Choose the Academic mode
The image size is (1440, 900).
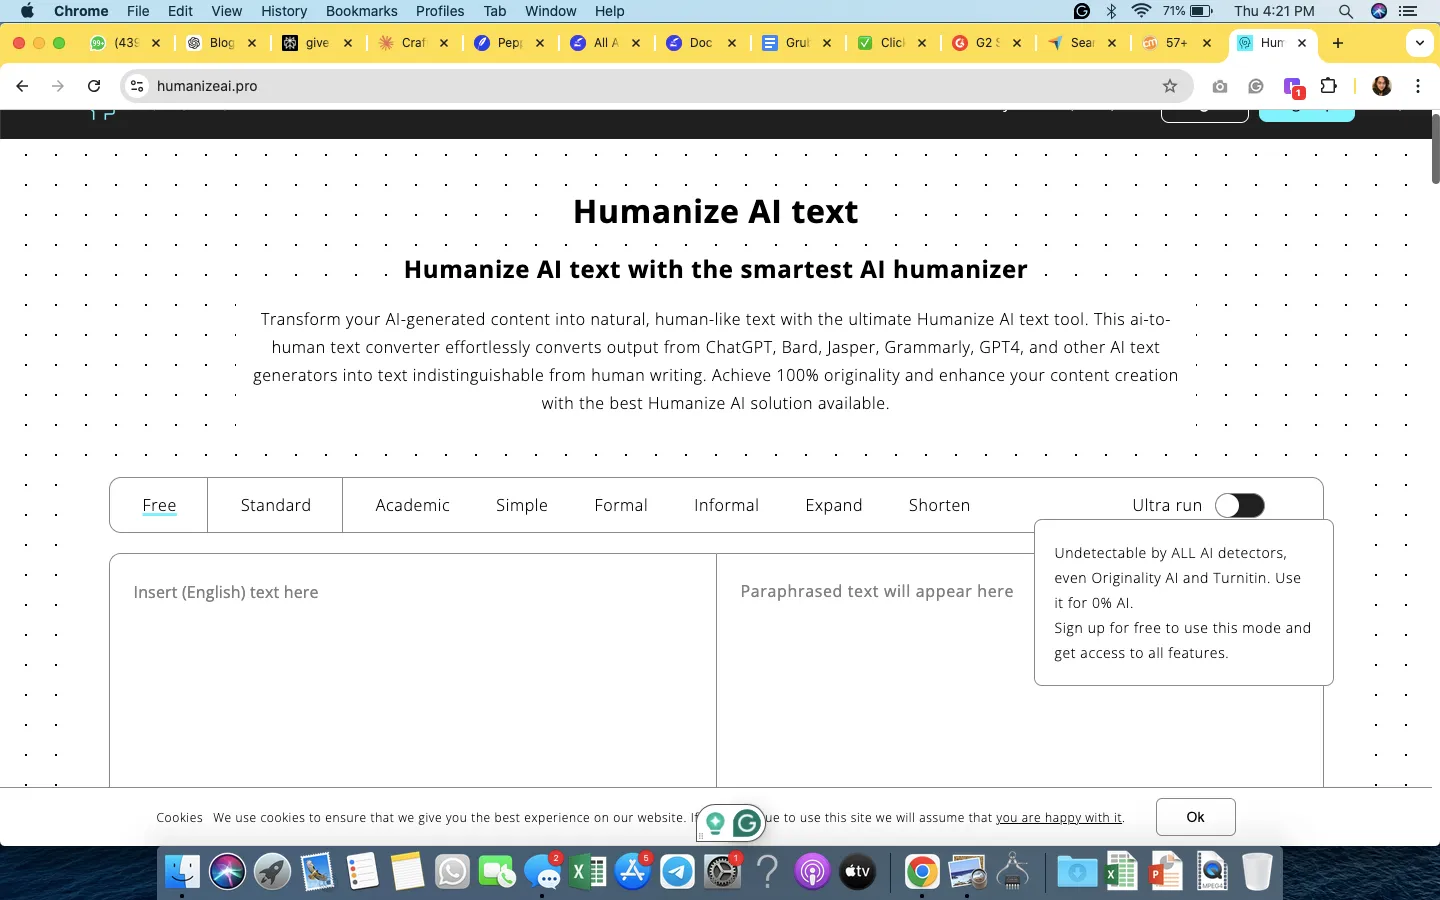(x=412, y=505)
